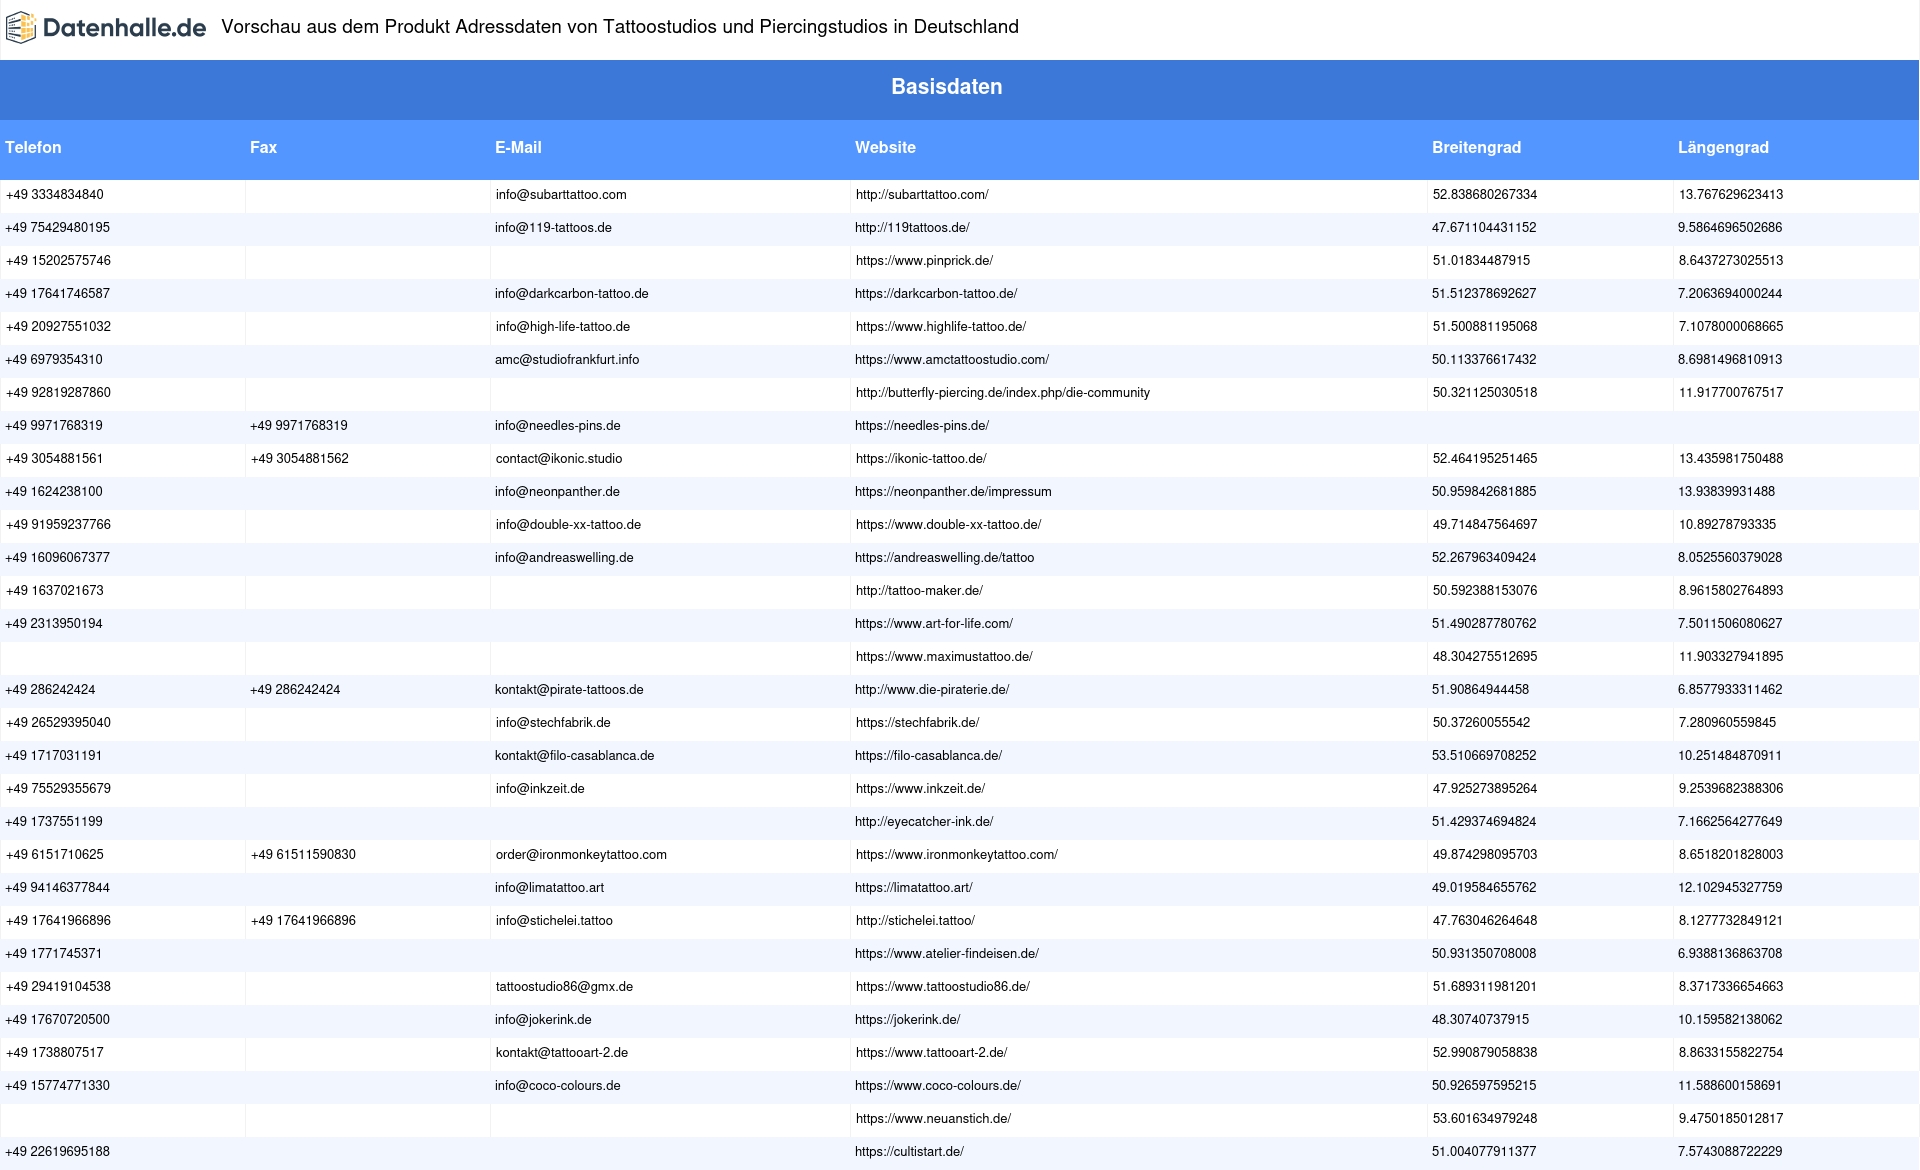This screenshot has height=1170, width=1920.
Task: Select email info@119-tattoos.de
Action: [553, 228]
